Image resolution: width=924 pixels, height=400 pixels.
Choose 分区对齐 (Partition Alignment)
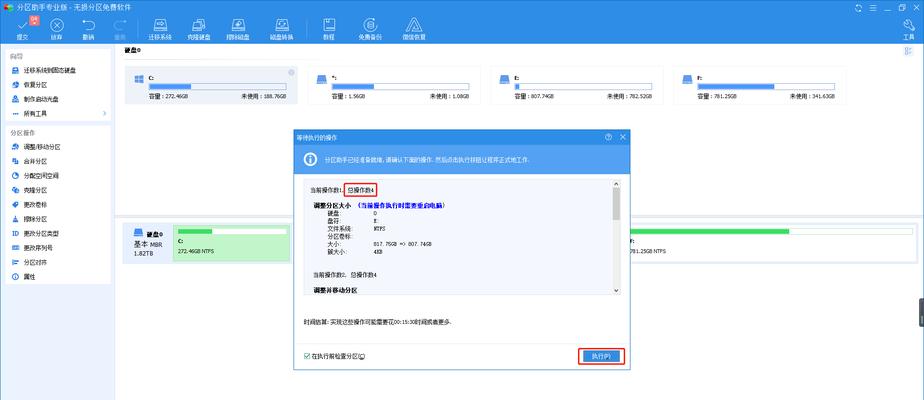pyautogui.click(x=35, y=262)
